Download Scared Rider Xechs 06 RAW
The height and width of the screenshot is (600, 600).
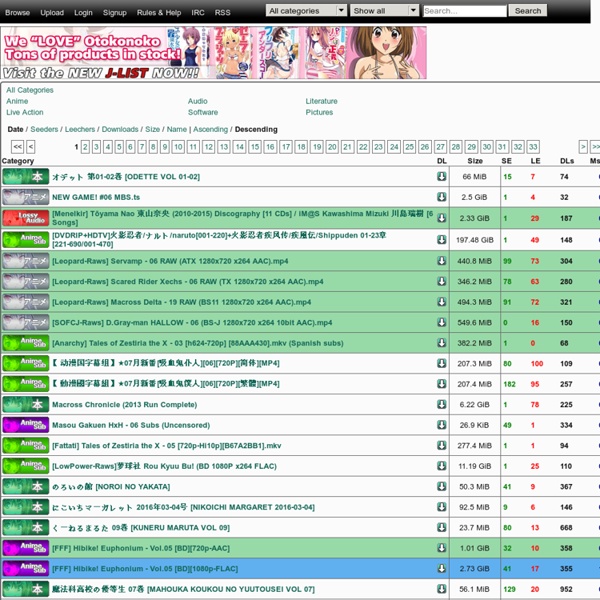(x=442, y=281)
